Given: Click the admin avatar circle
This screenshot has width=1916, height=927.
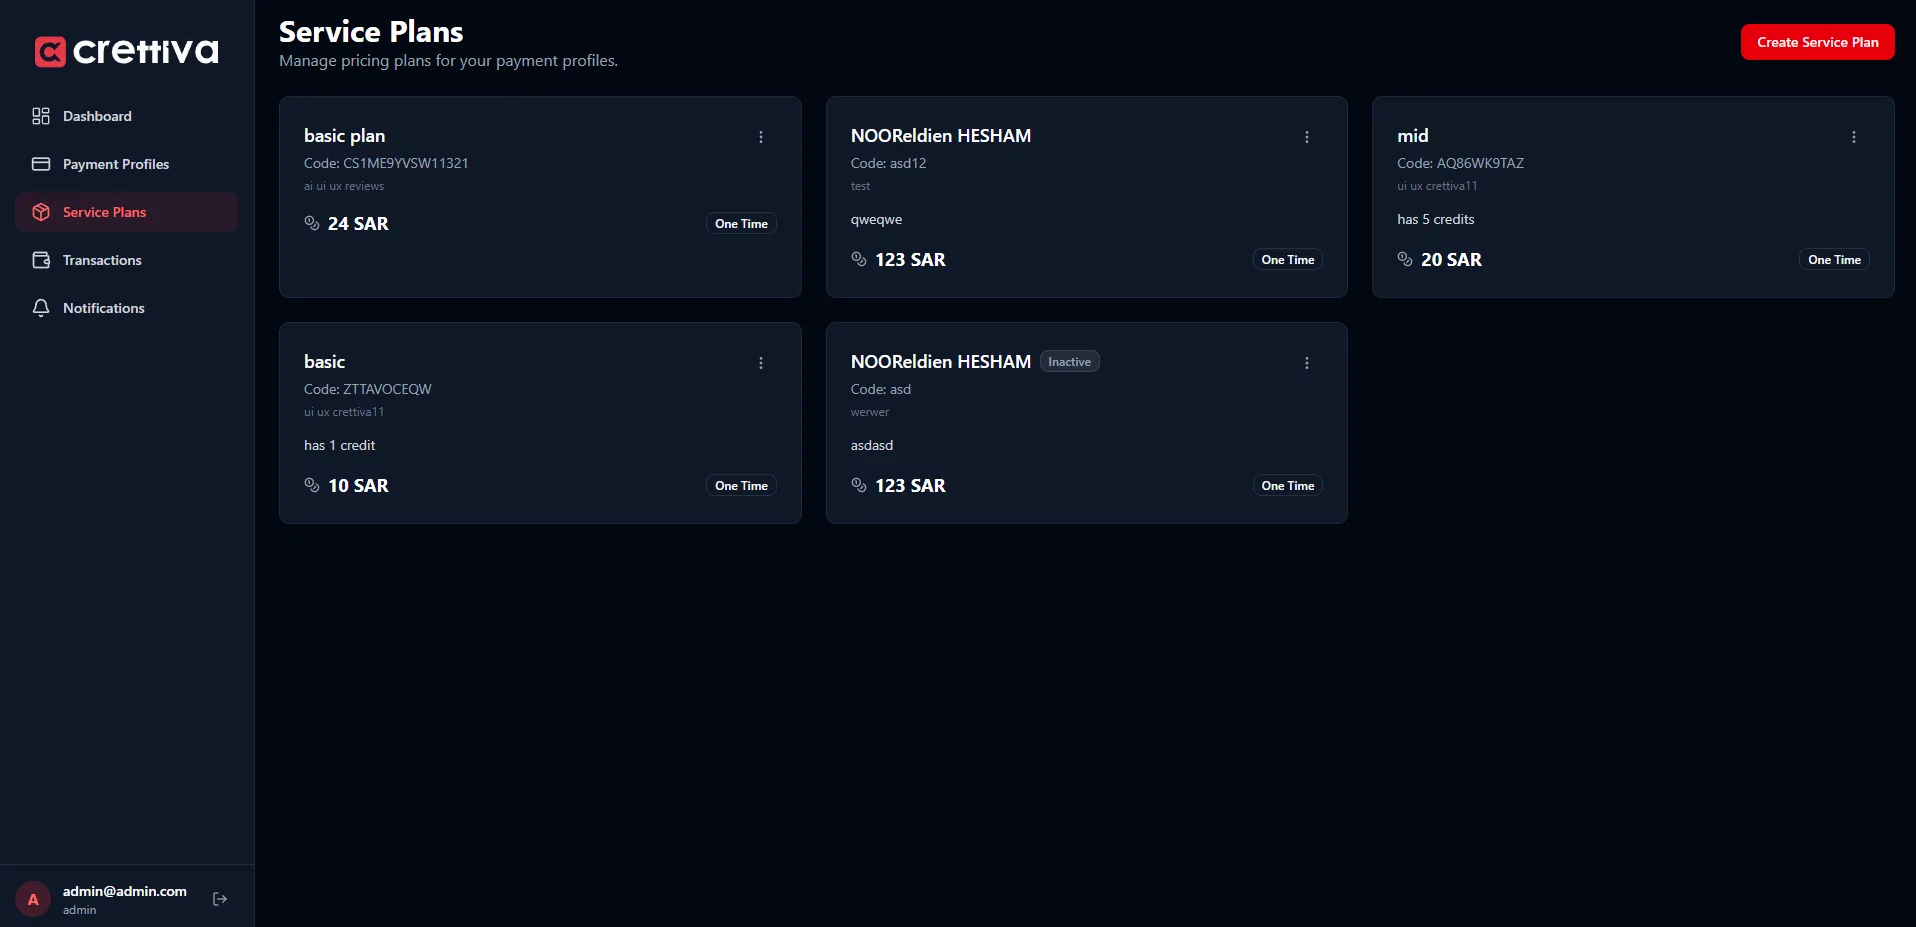Looking at the screenshot, I should [x=33, y=899].
